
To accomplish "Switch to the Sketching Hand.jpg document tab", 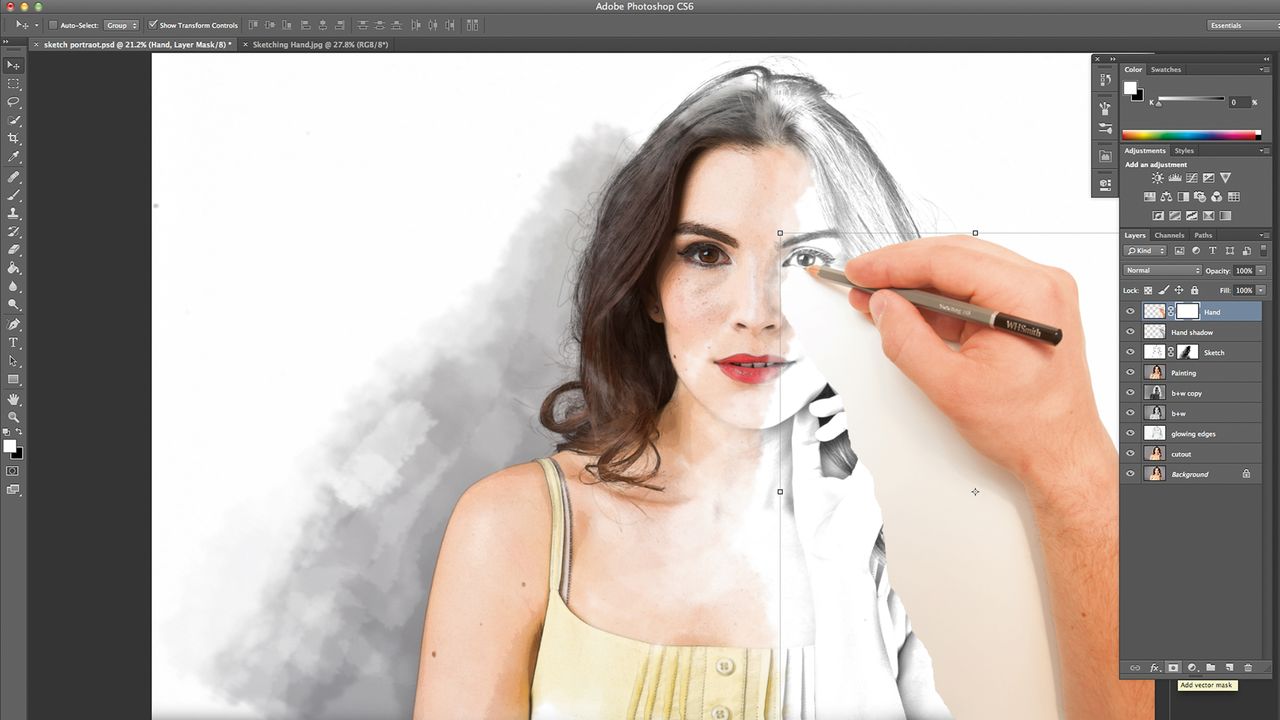I will 320,45.
